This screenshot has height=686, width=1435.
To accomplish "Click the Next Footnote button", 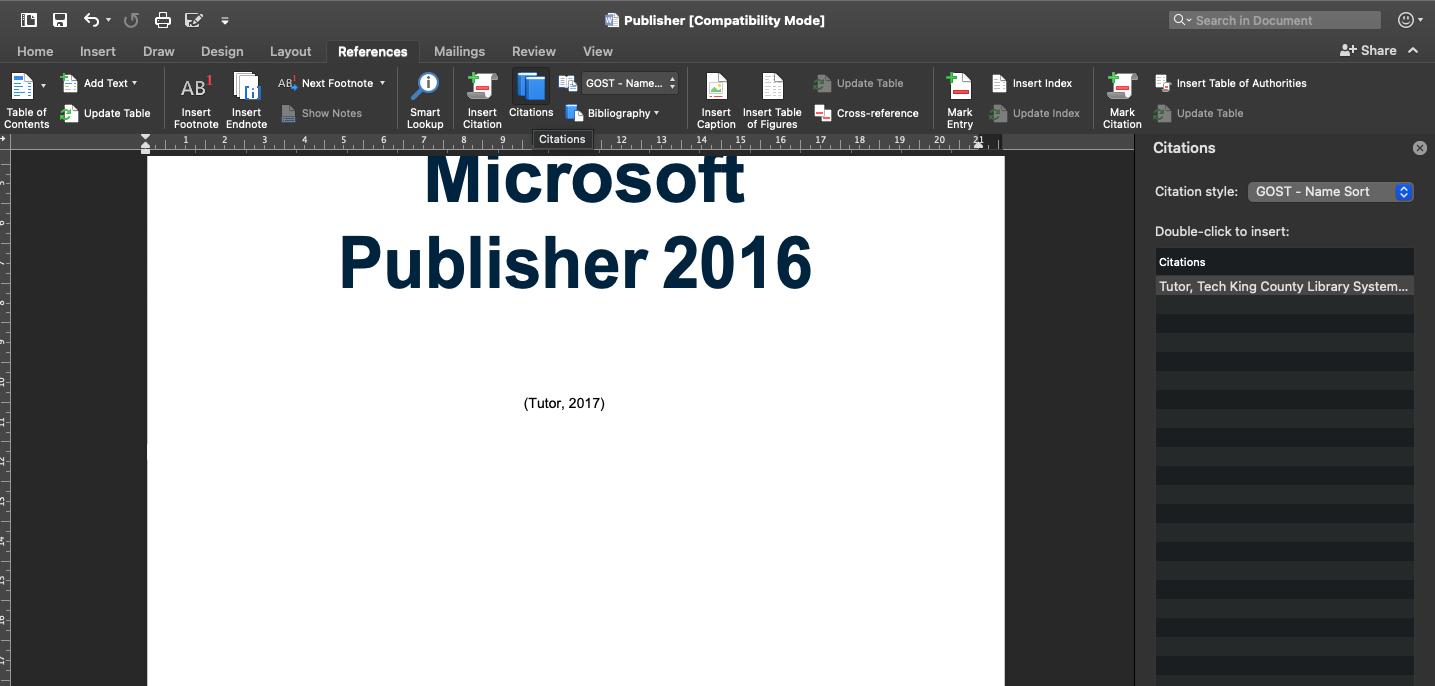I will coord(326,83).
